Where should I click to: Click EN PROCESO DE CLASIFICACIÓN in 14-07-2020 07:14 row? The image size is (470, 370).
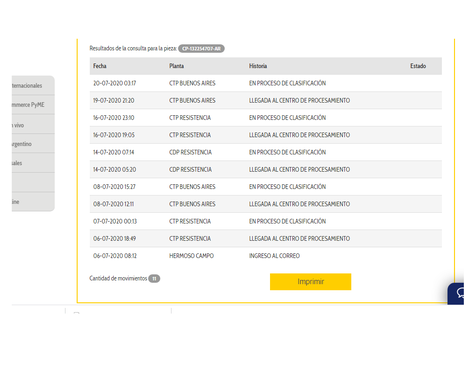coord(287,152)
